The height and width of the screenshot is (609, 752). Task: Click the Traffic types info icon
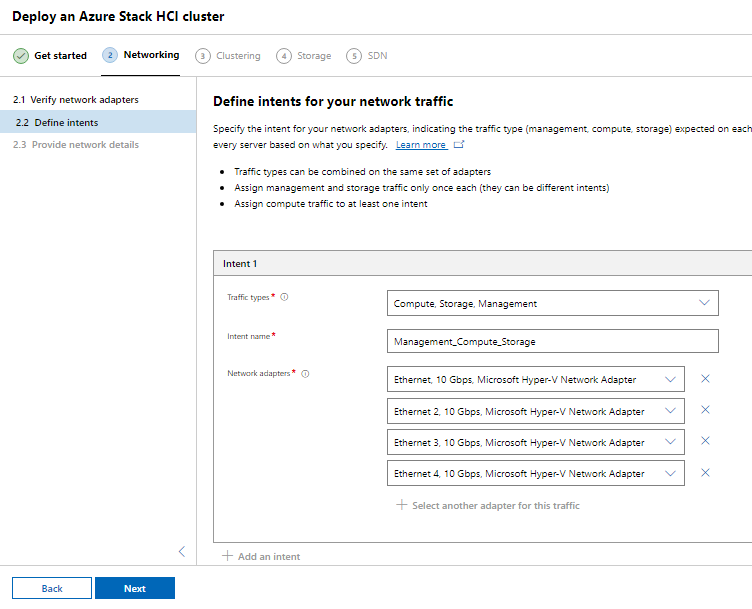(x=284, y=297)
